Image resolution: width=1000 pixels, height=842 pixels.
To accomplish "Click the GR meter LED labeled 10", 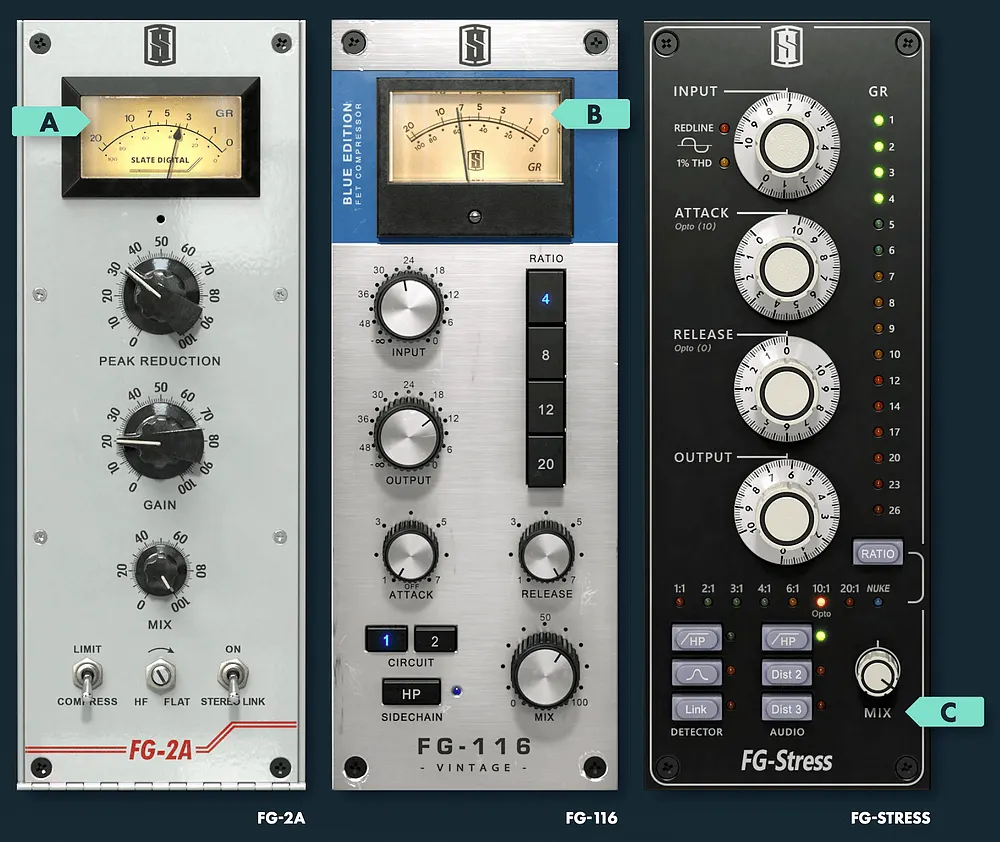I will [878, 354].
